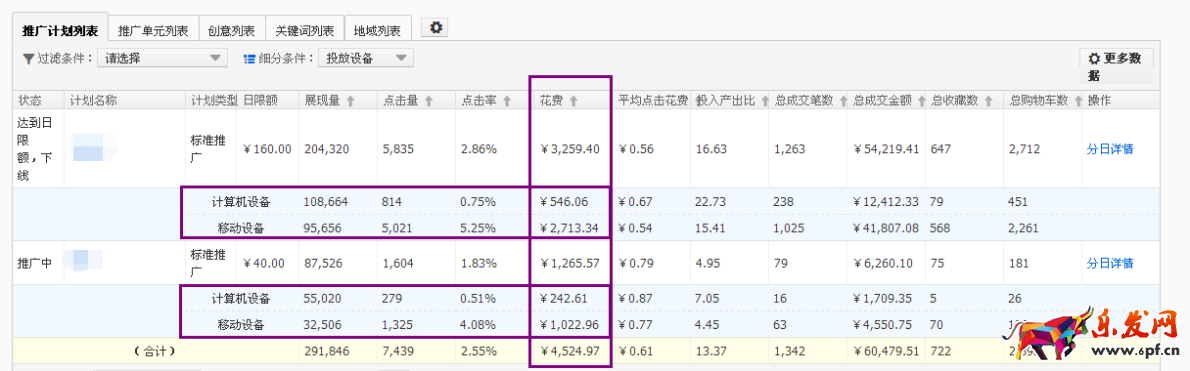This screenshot has height=371, width=1190.
Task: Switch to 推广单元列表 tab
Action: click(x=154, y=30)
